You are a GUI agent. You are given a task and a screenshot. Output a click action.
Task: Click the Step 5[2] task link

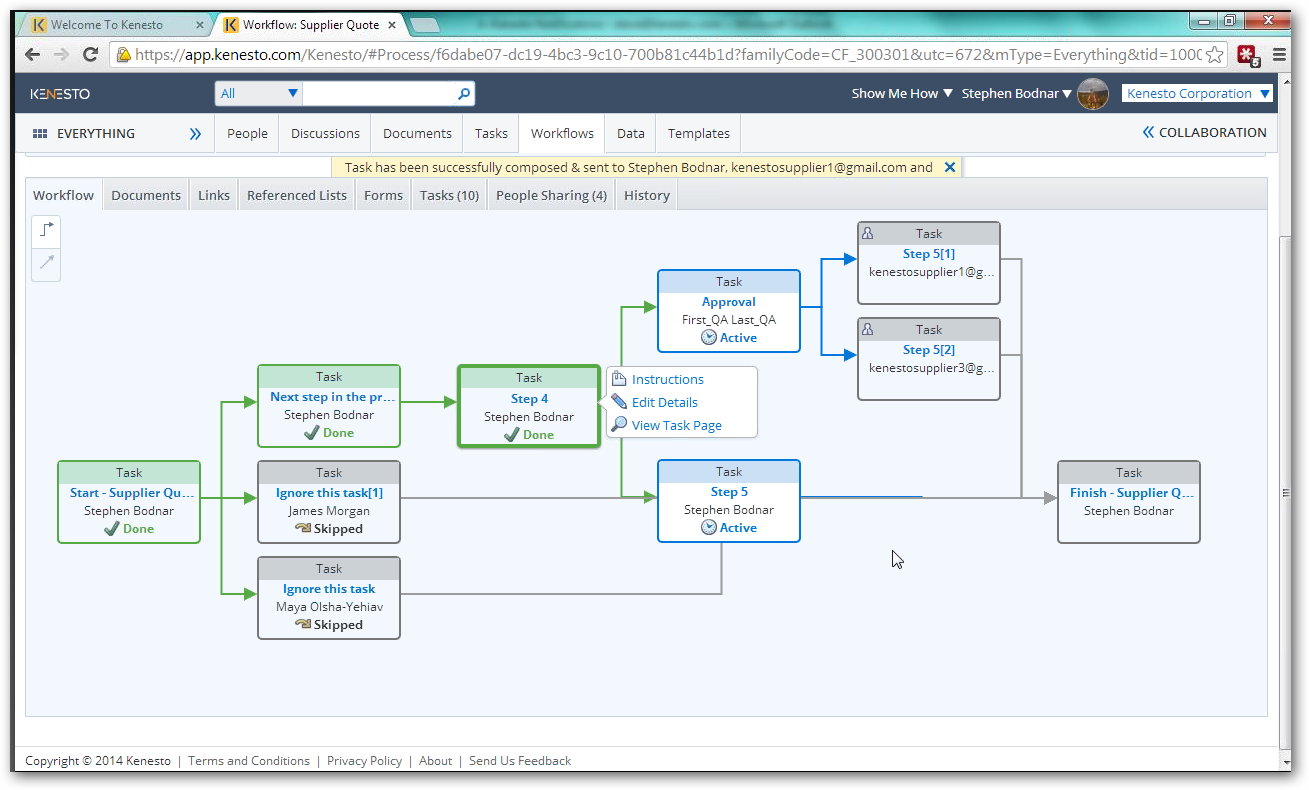[x=929, y=350]
